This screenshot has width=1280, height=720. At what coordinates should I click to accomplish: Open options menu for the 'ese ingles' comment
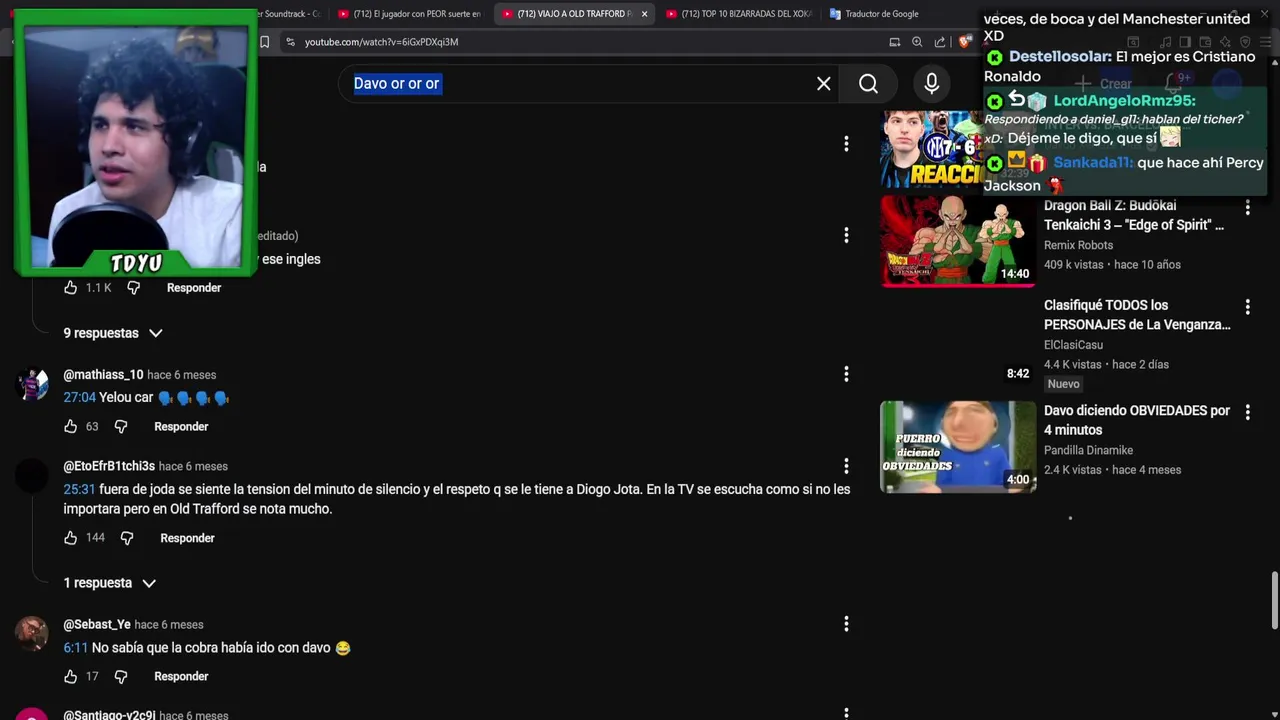click(x=846, y=235)
